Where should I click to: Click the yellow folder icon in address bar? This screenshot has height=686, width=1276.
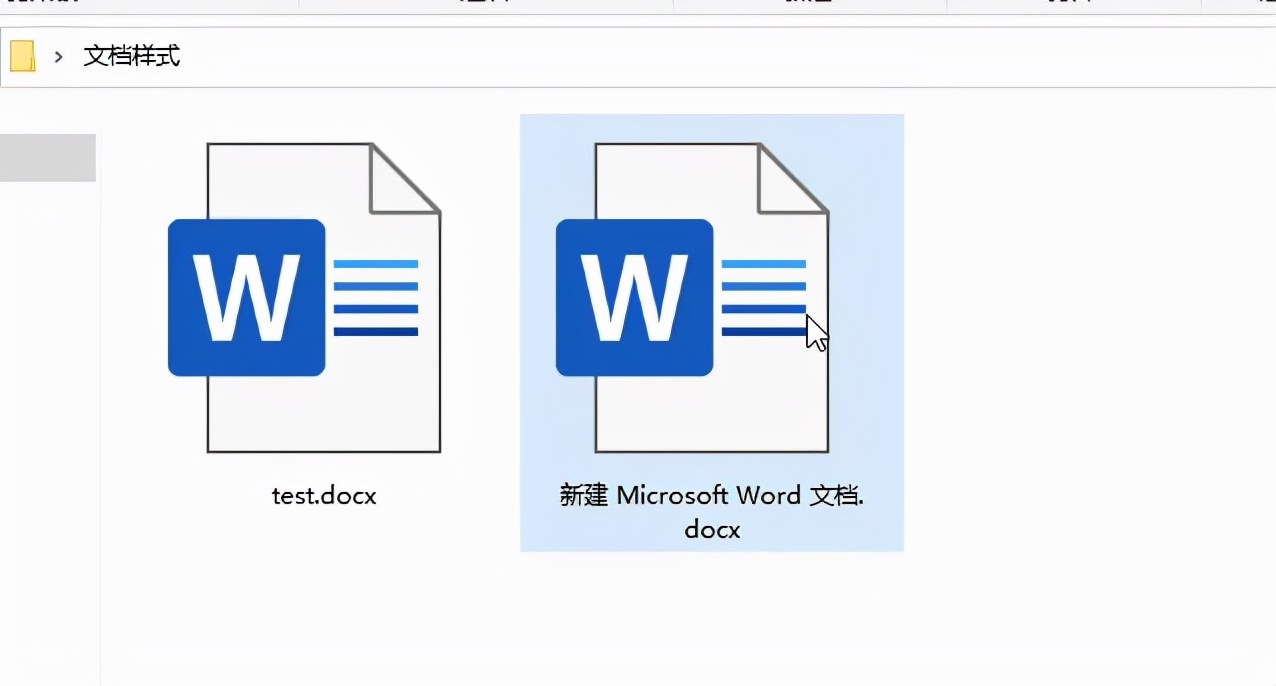(x=23, y=56)
